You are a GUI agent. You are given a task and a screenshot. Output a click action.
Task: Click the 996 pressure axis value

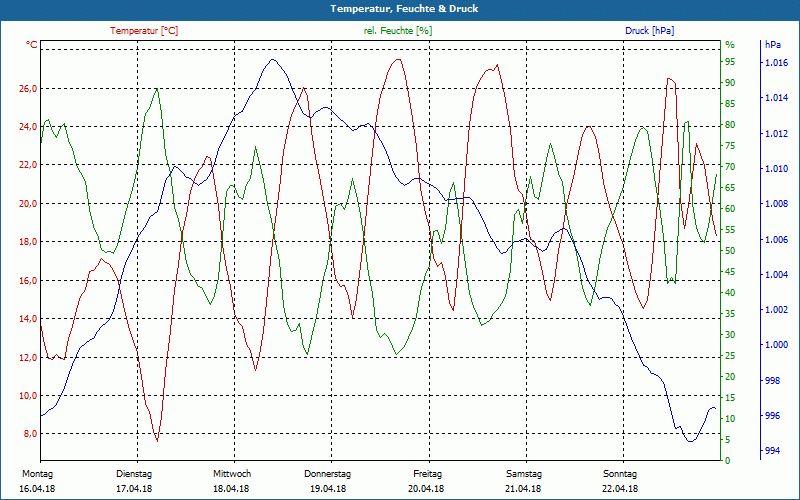pos(773,416)
